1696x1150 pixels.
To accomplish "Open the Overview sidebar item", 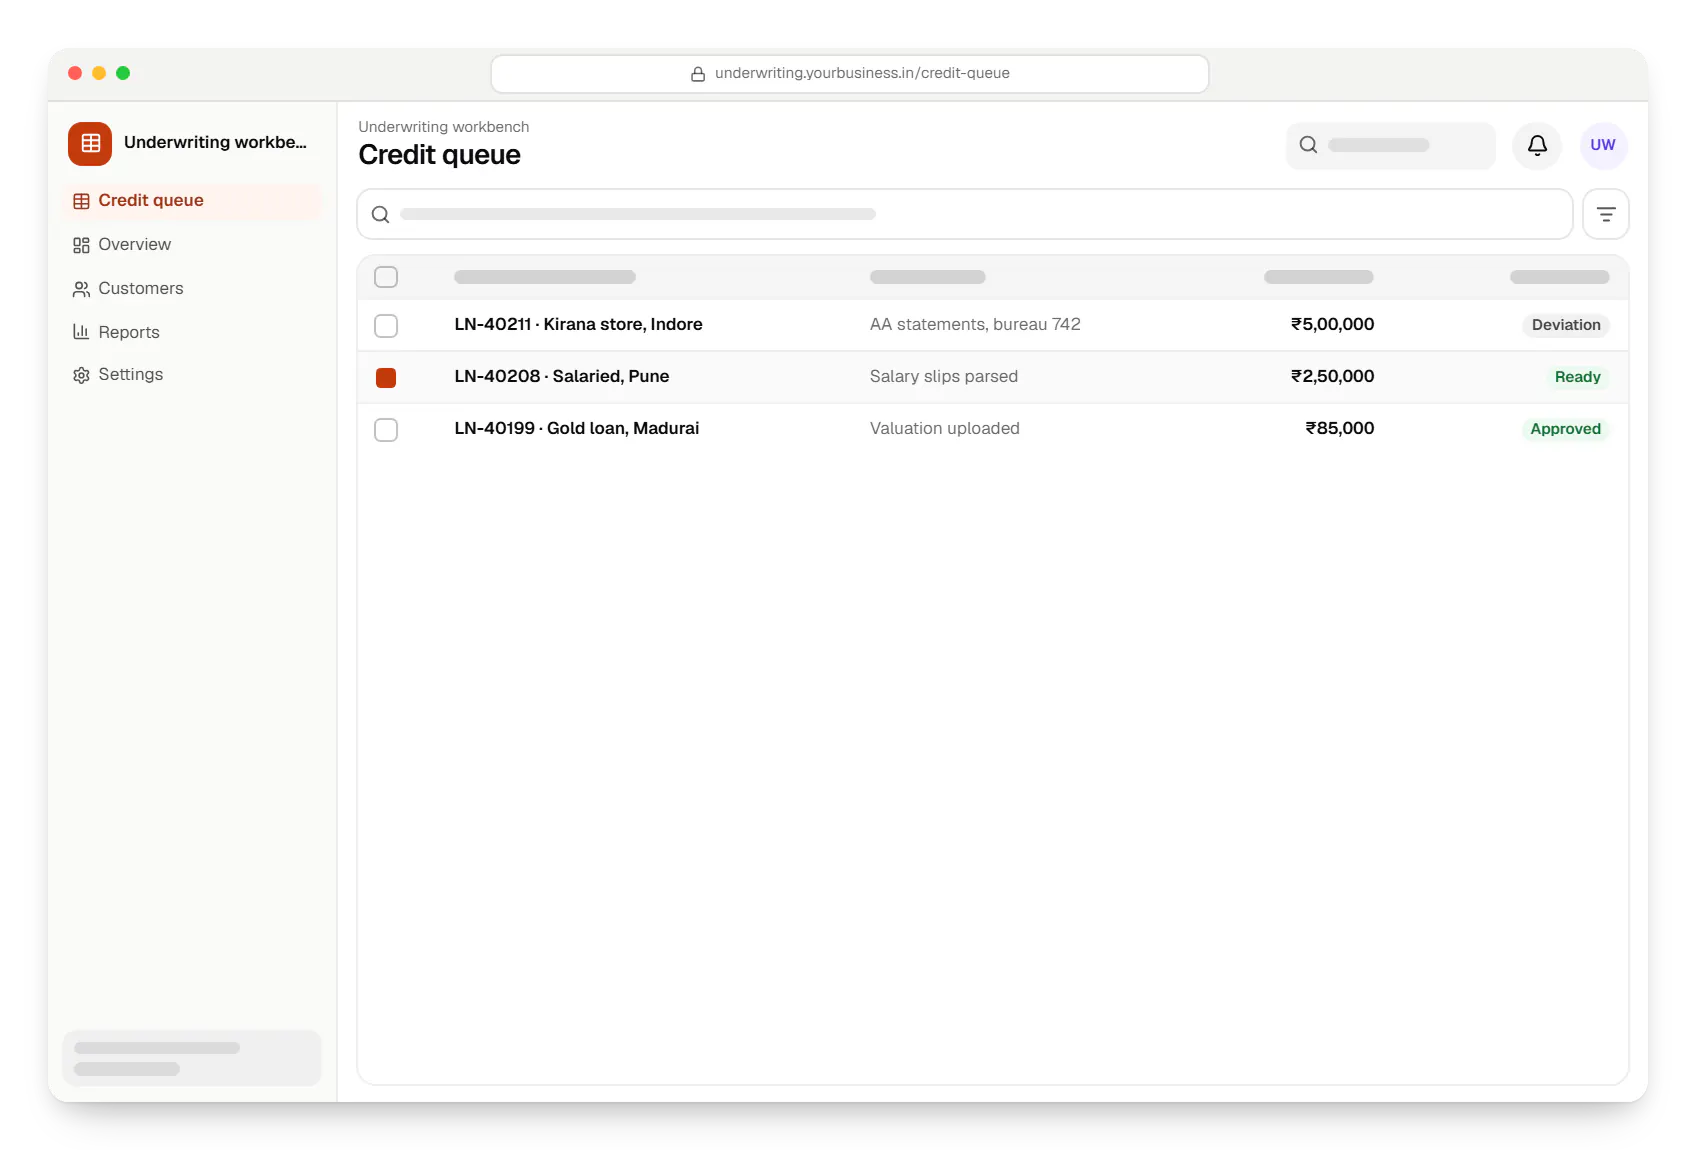I will pos(192,245).
